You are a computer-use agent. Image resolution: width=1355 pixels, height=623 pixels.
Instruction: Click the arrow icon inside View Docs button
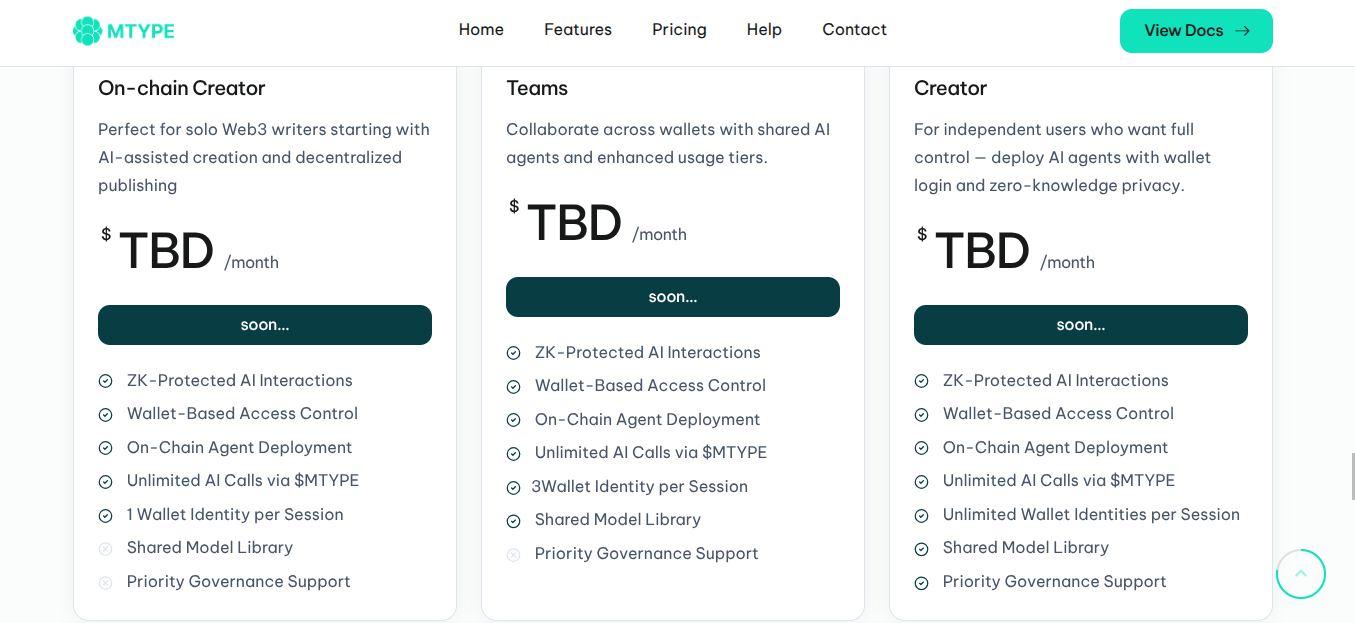pos(1240,30)
